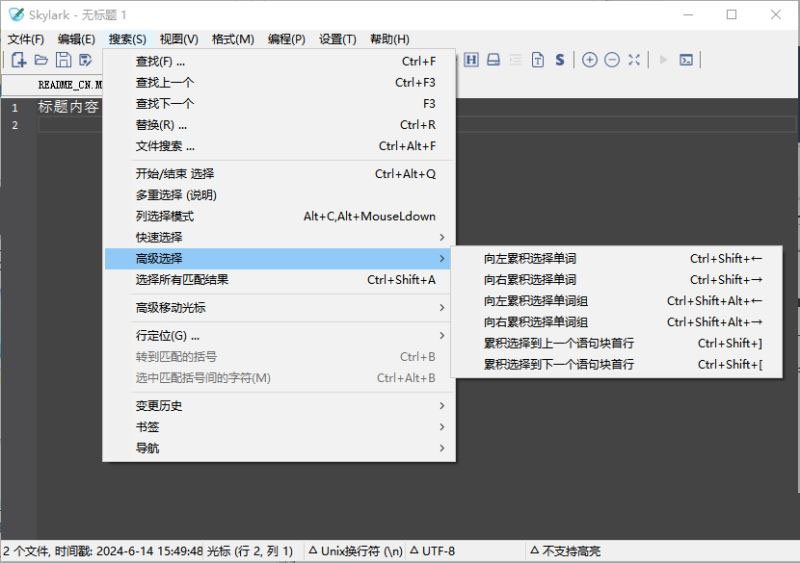Viewport: 800px width, 563px height.
Task: Enable 列选择模式 from the menu
Action: [279, 216]
